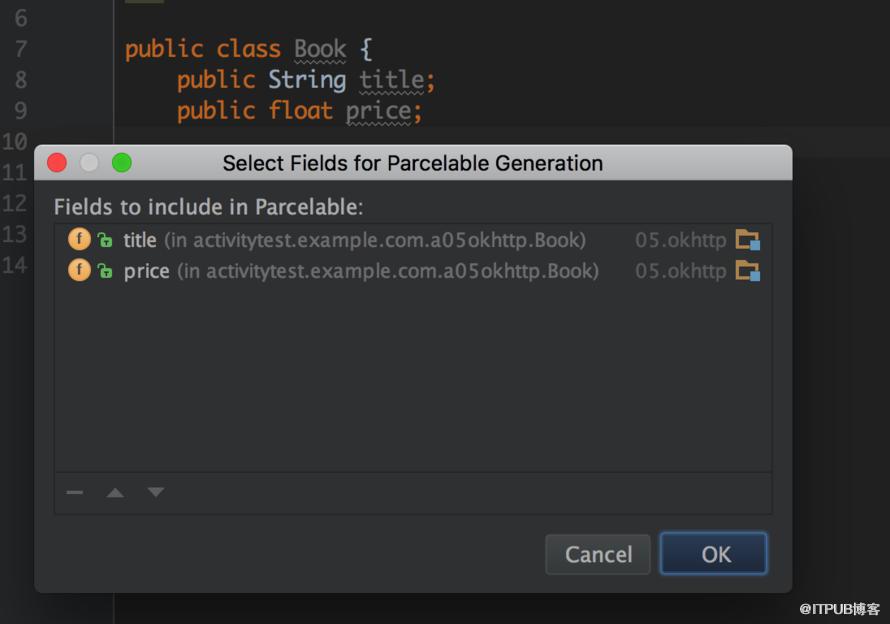Screen dimensions: 890x624
Task: Click the green lock icon beside title
Action: click(104, 240)
